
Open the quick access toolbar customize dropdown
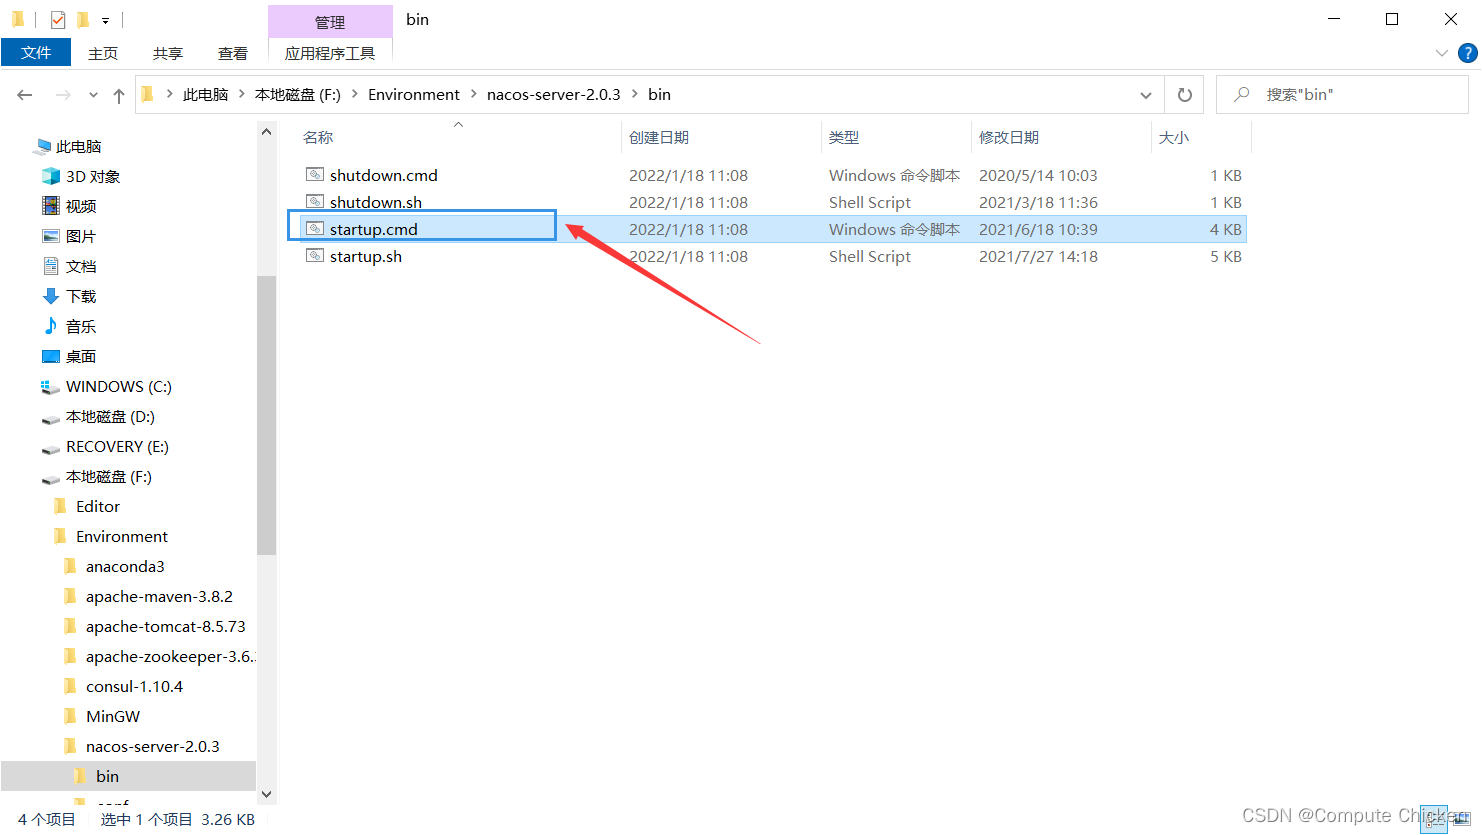tap(105, 20)
